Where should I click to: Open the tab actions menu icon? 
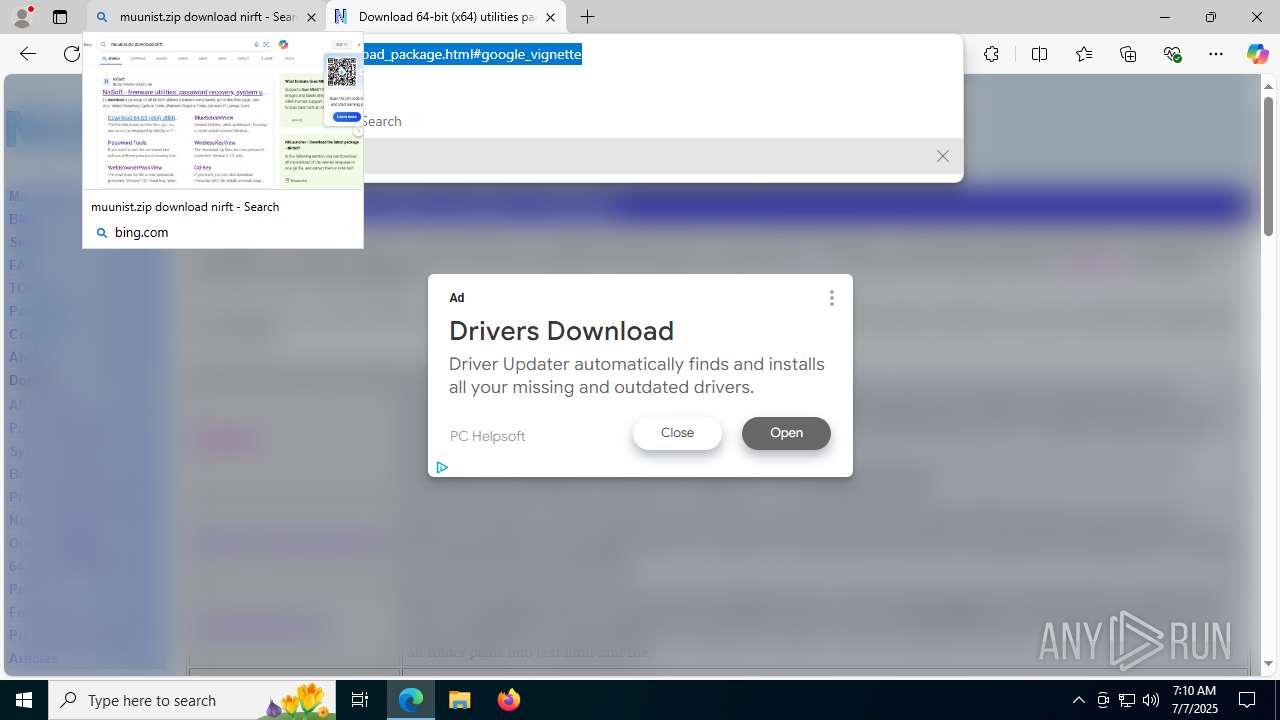(x=60, y=17)
